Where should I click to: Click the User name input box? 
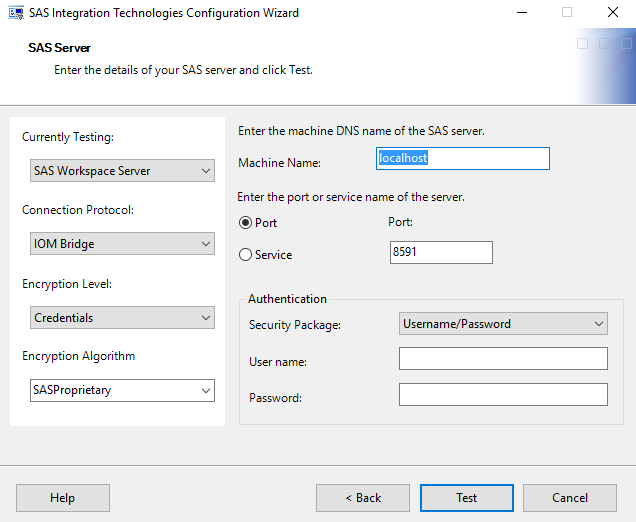point(503,359)
